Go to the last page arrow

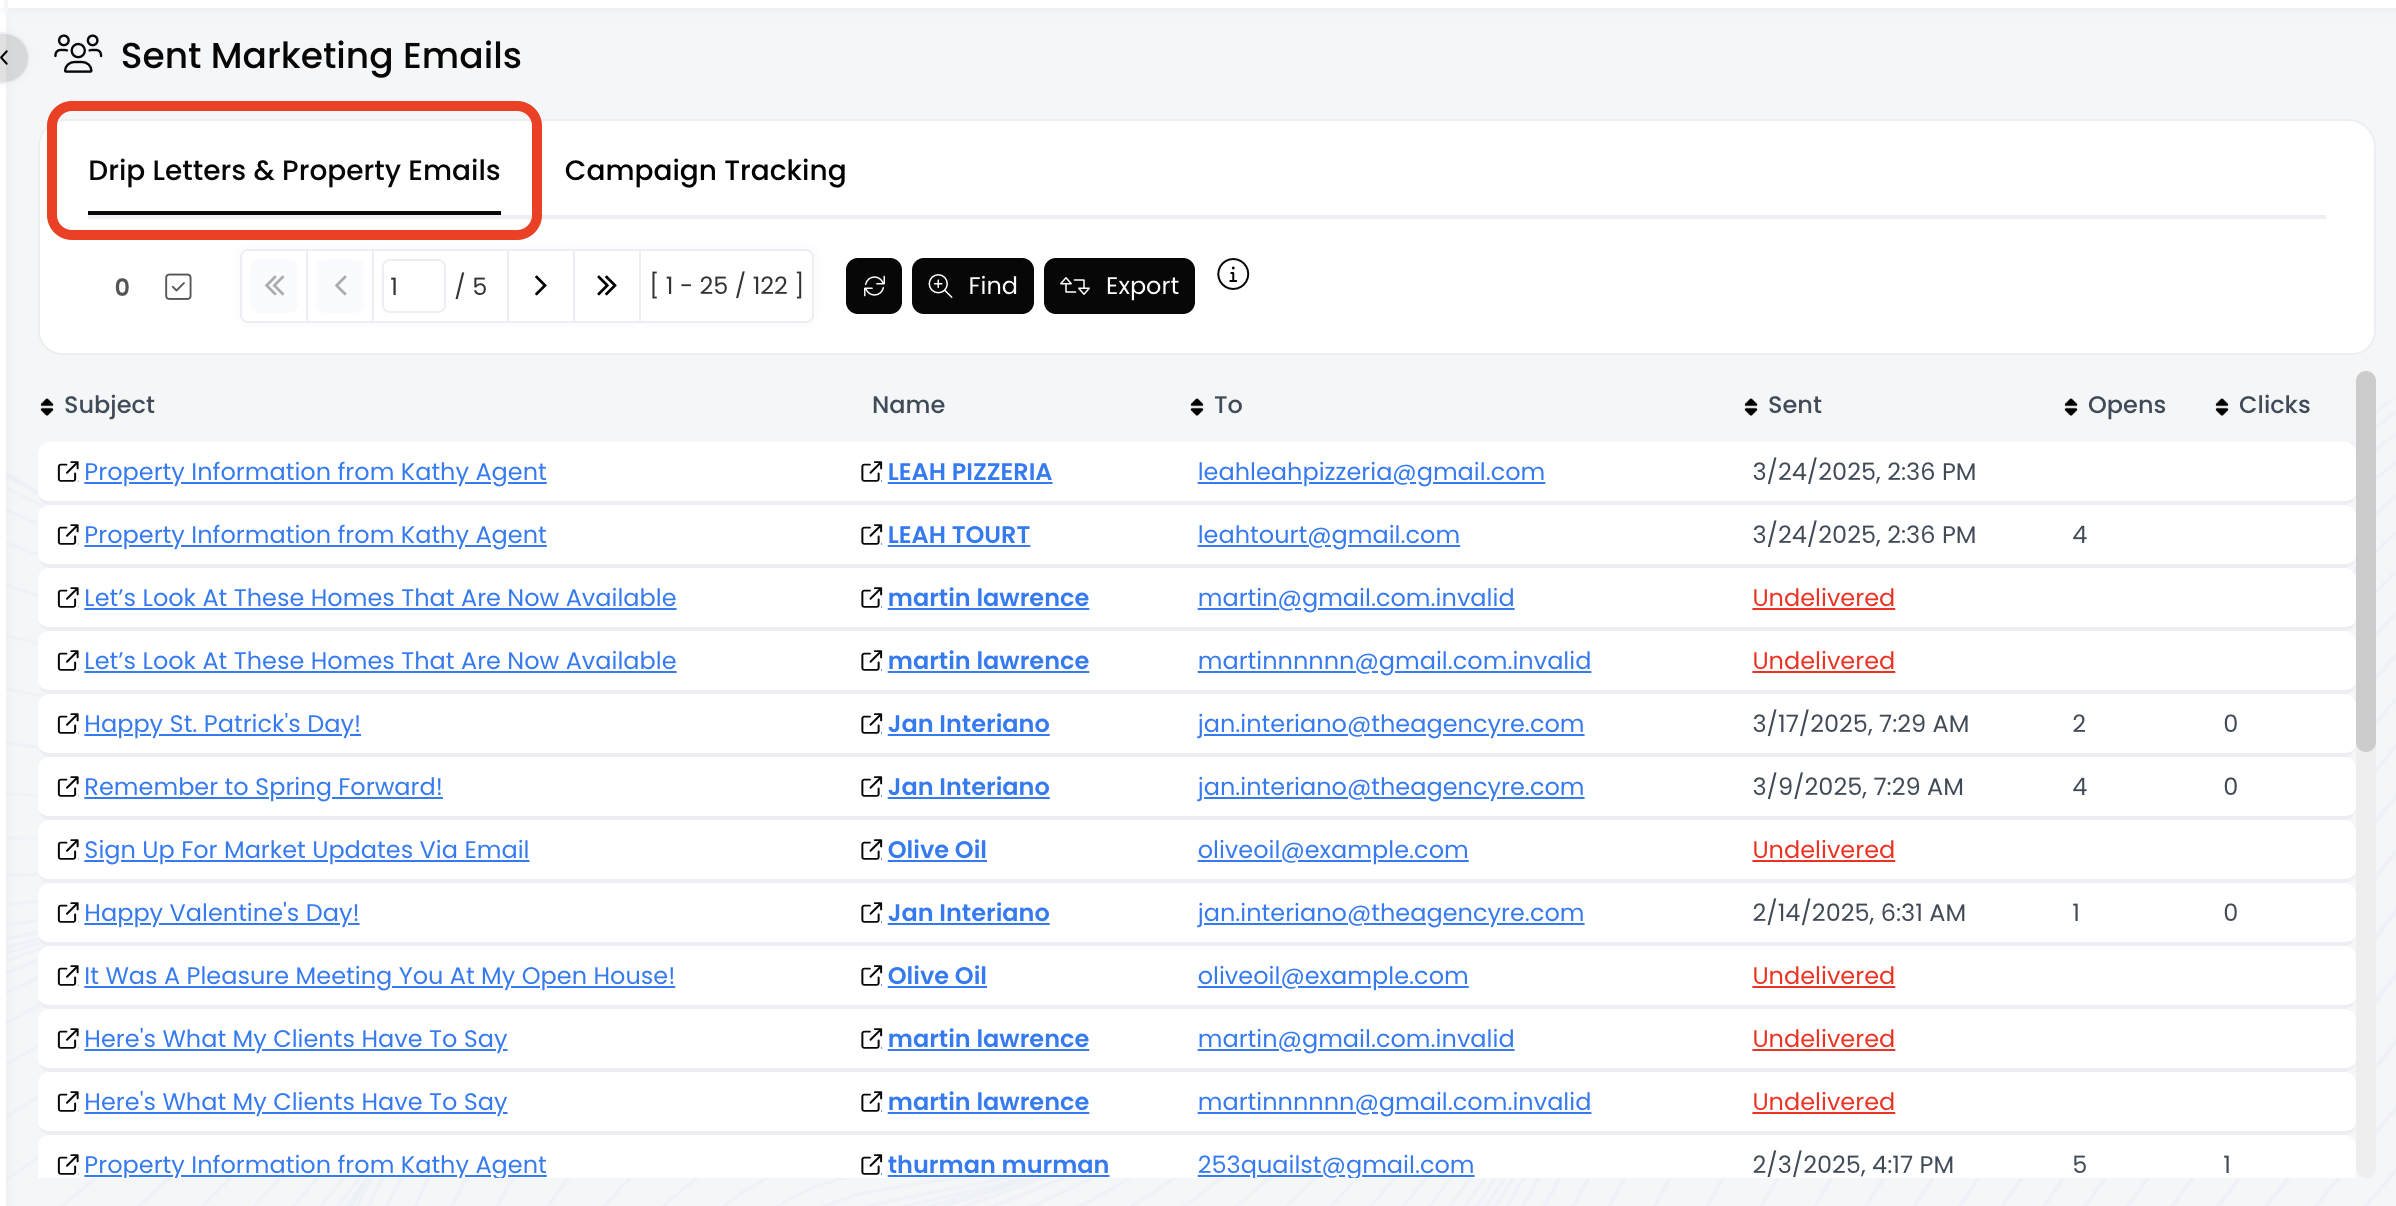coord(606,286)
